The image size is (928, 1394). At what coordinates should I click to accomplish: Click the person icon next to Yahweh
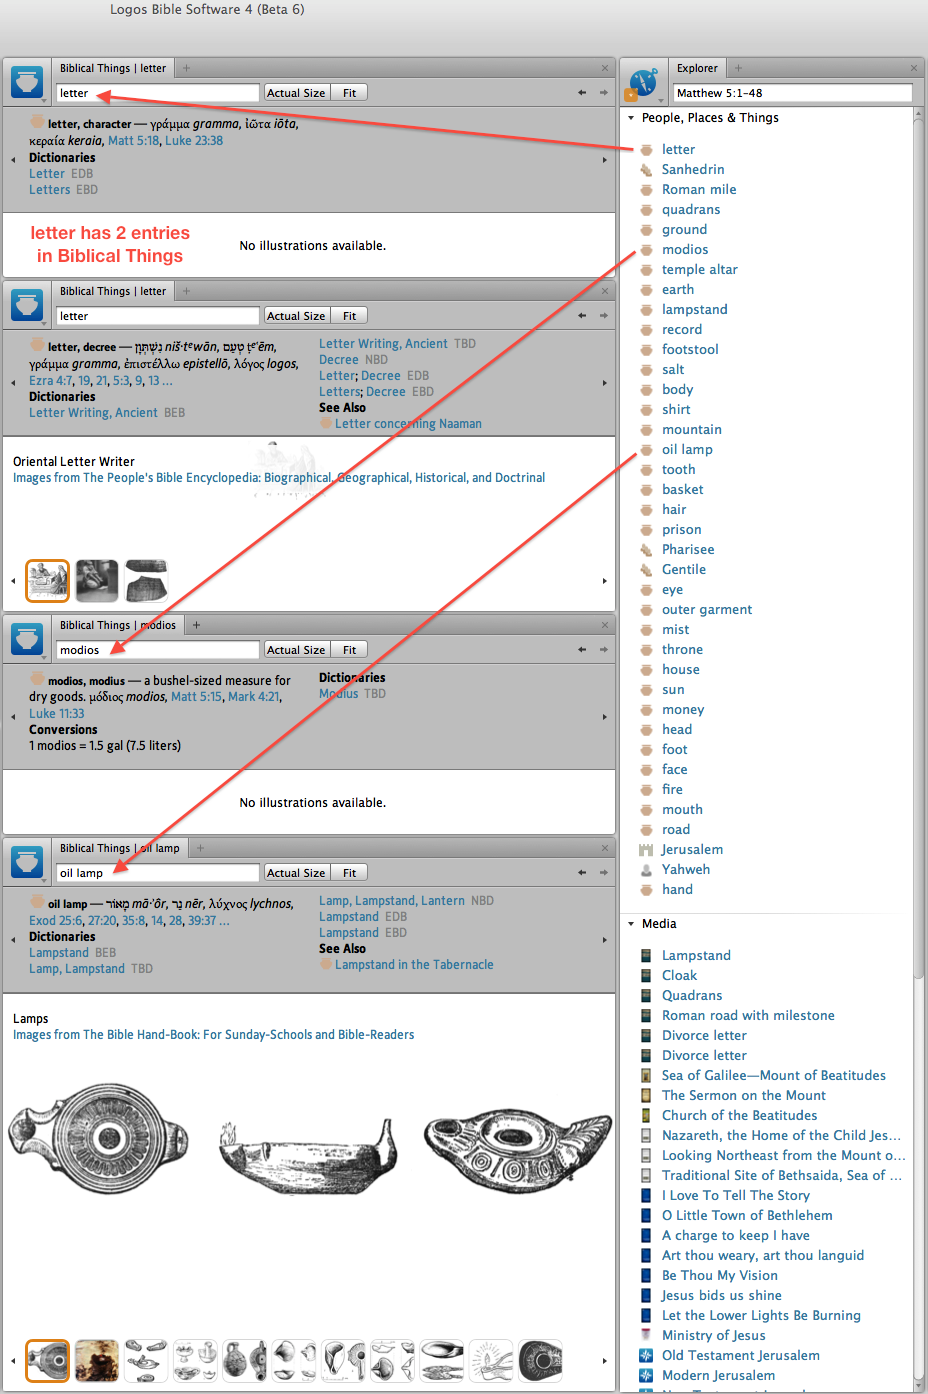[646, 870]
